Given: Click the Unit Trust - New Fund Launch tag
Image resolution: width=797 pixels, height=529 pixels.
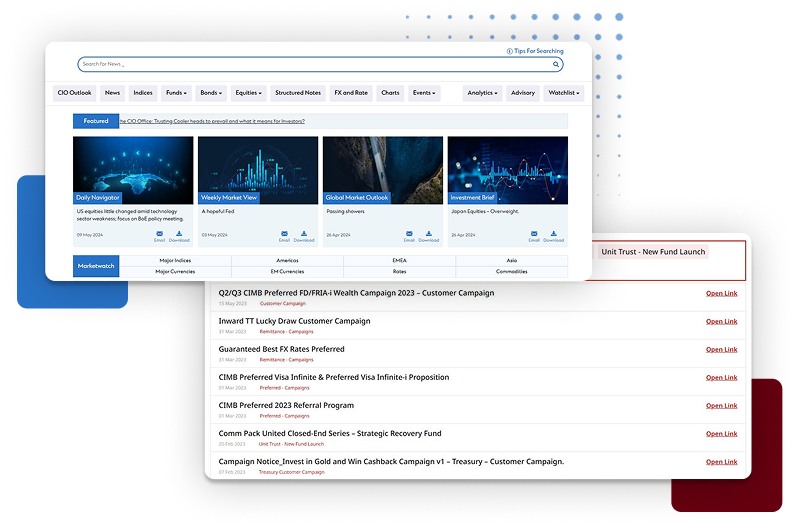Looking at the screenshot, I should (x=653, y=252).
